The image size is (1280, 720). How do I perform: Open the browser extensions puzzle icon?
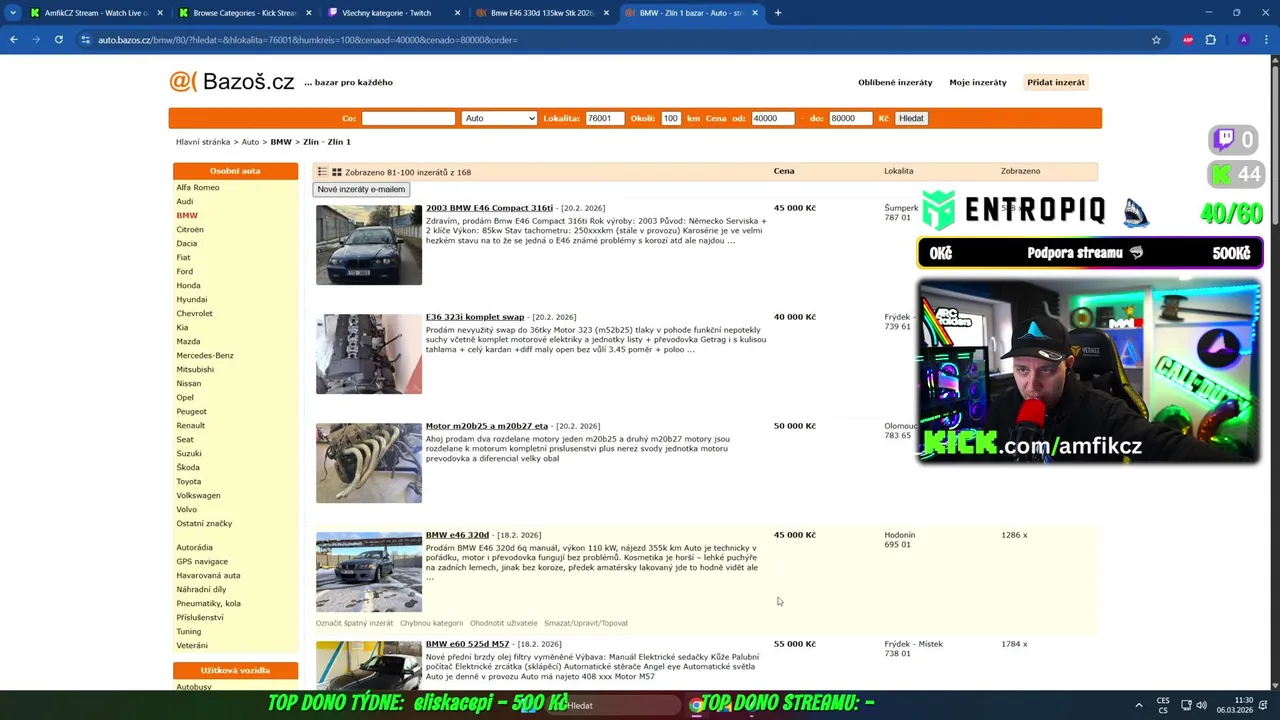click(x=1211, y=40)
